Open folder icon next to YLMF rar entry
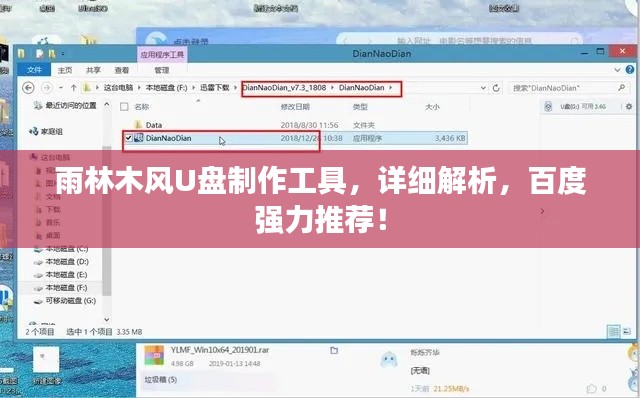640x398 pixels. [x=334, y=350]
